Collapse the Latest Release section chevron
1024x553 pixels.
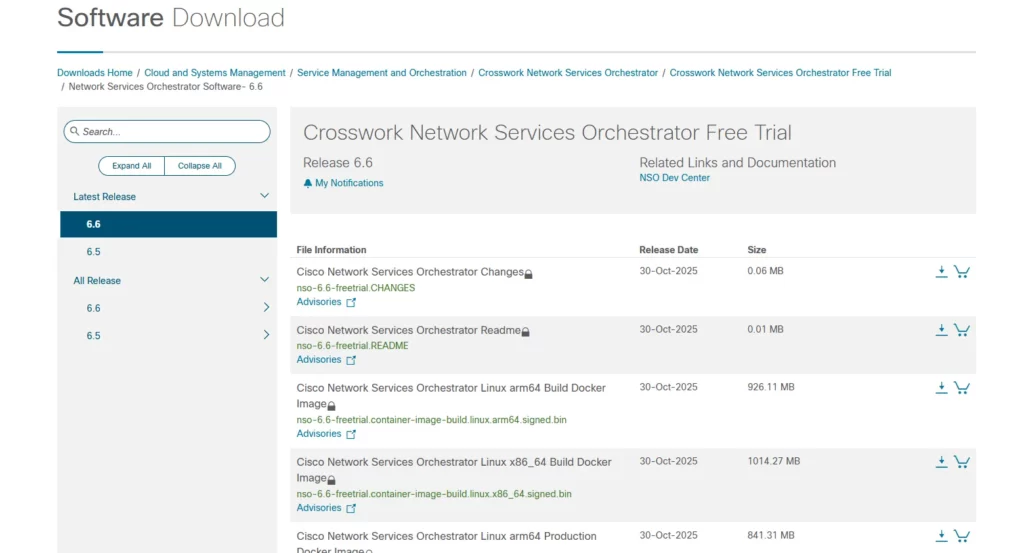(x=264, y=196)
